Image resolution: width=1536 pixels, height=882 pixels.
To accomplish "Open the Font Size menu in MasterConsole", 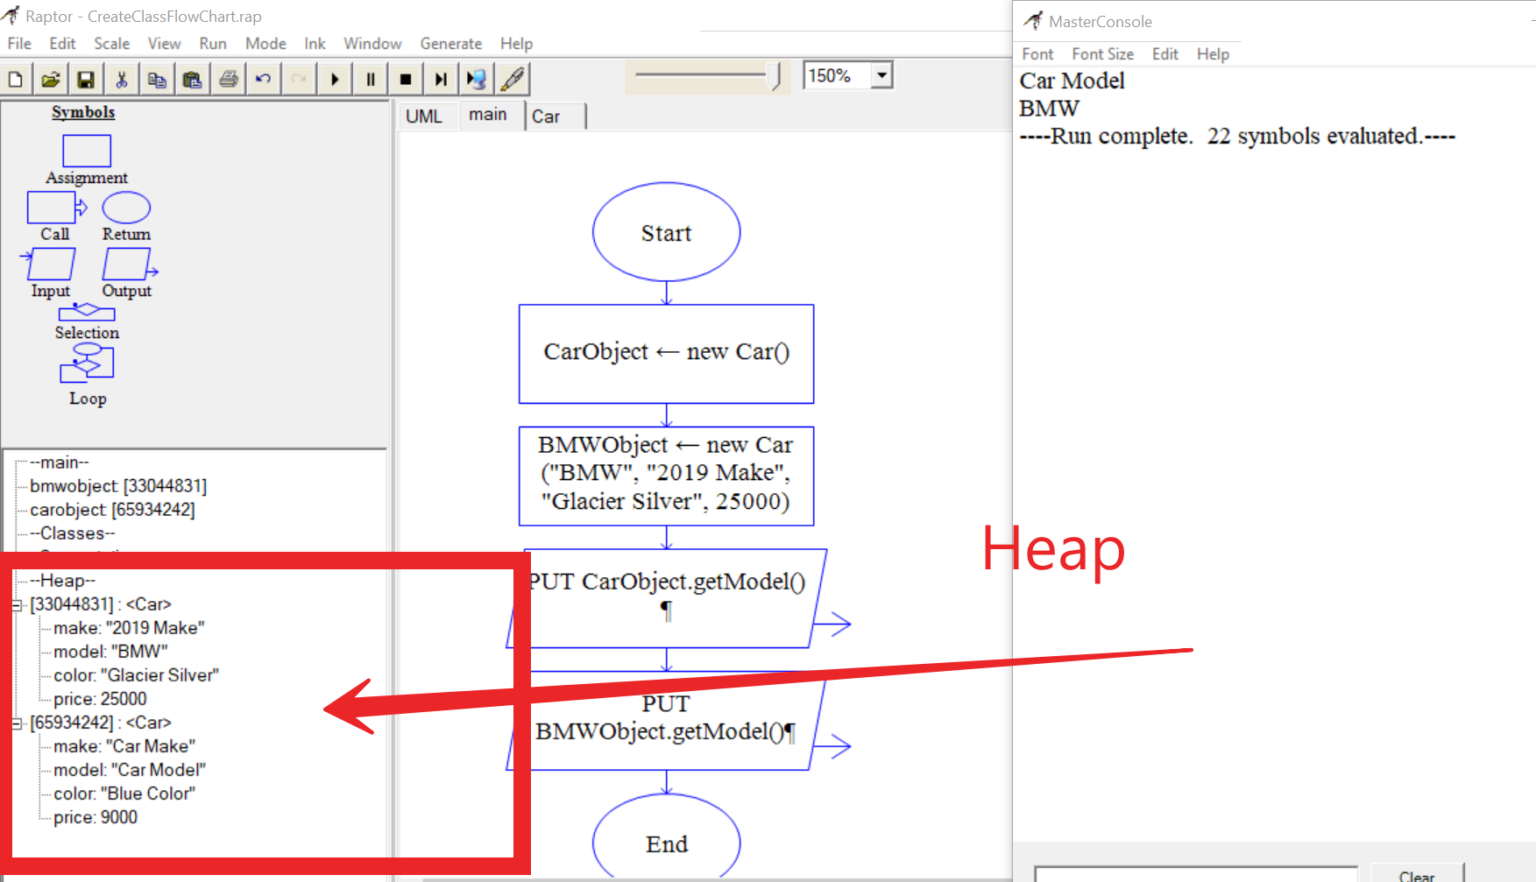I will coord(1102,54).
